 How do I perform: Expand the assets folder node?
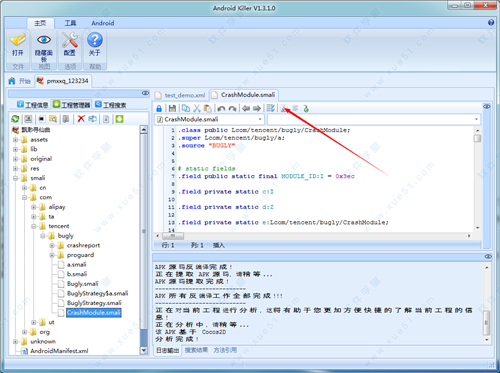15,140
